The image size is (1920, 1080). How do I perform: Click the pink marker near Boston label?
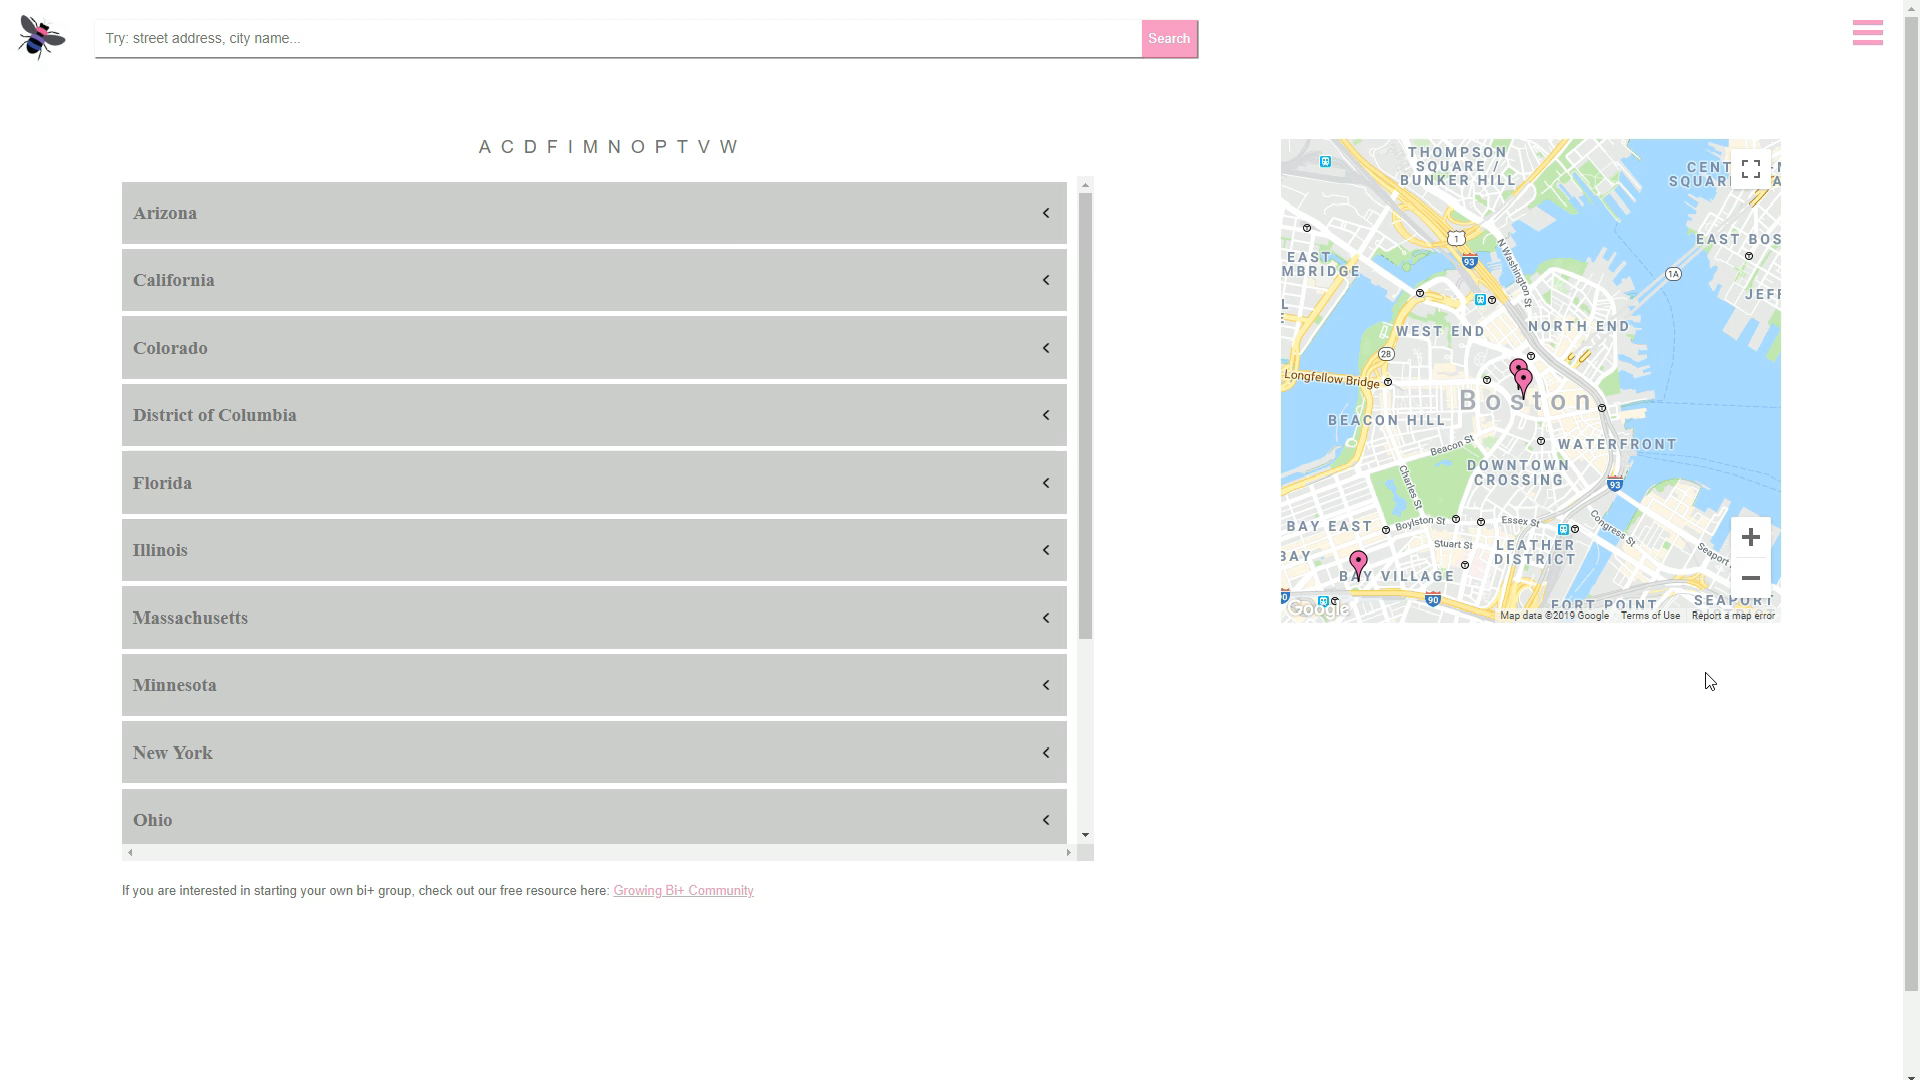tap(1523, 380)
